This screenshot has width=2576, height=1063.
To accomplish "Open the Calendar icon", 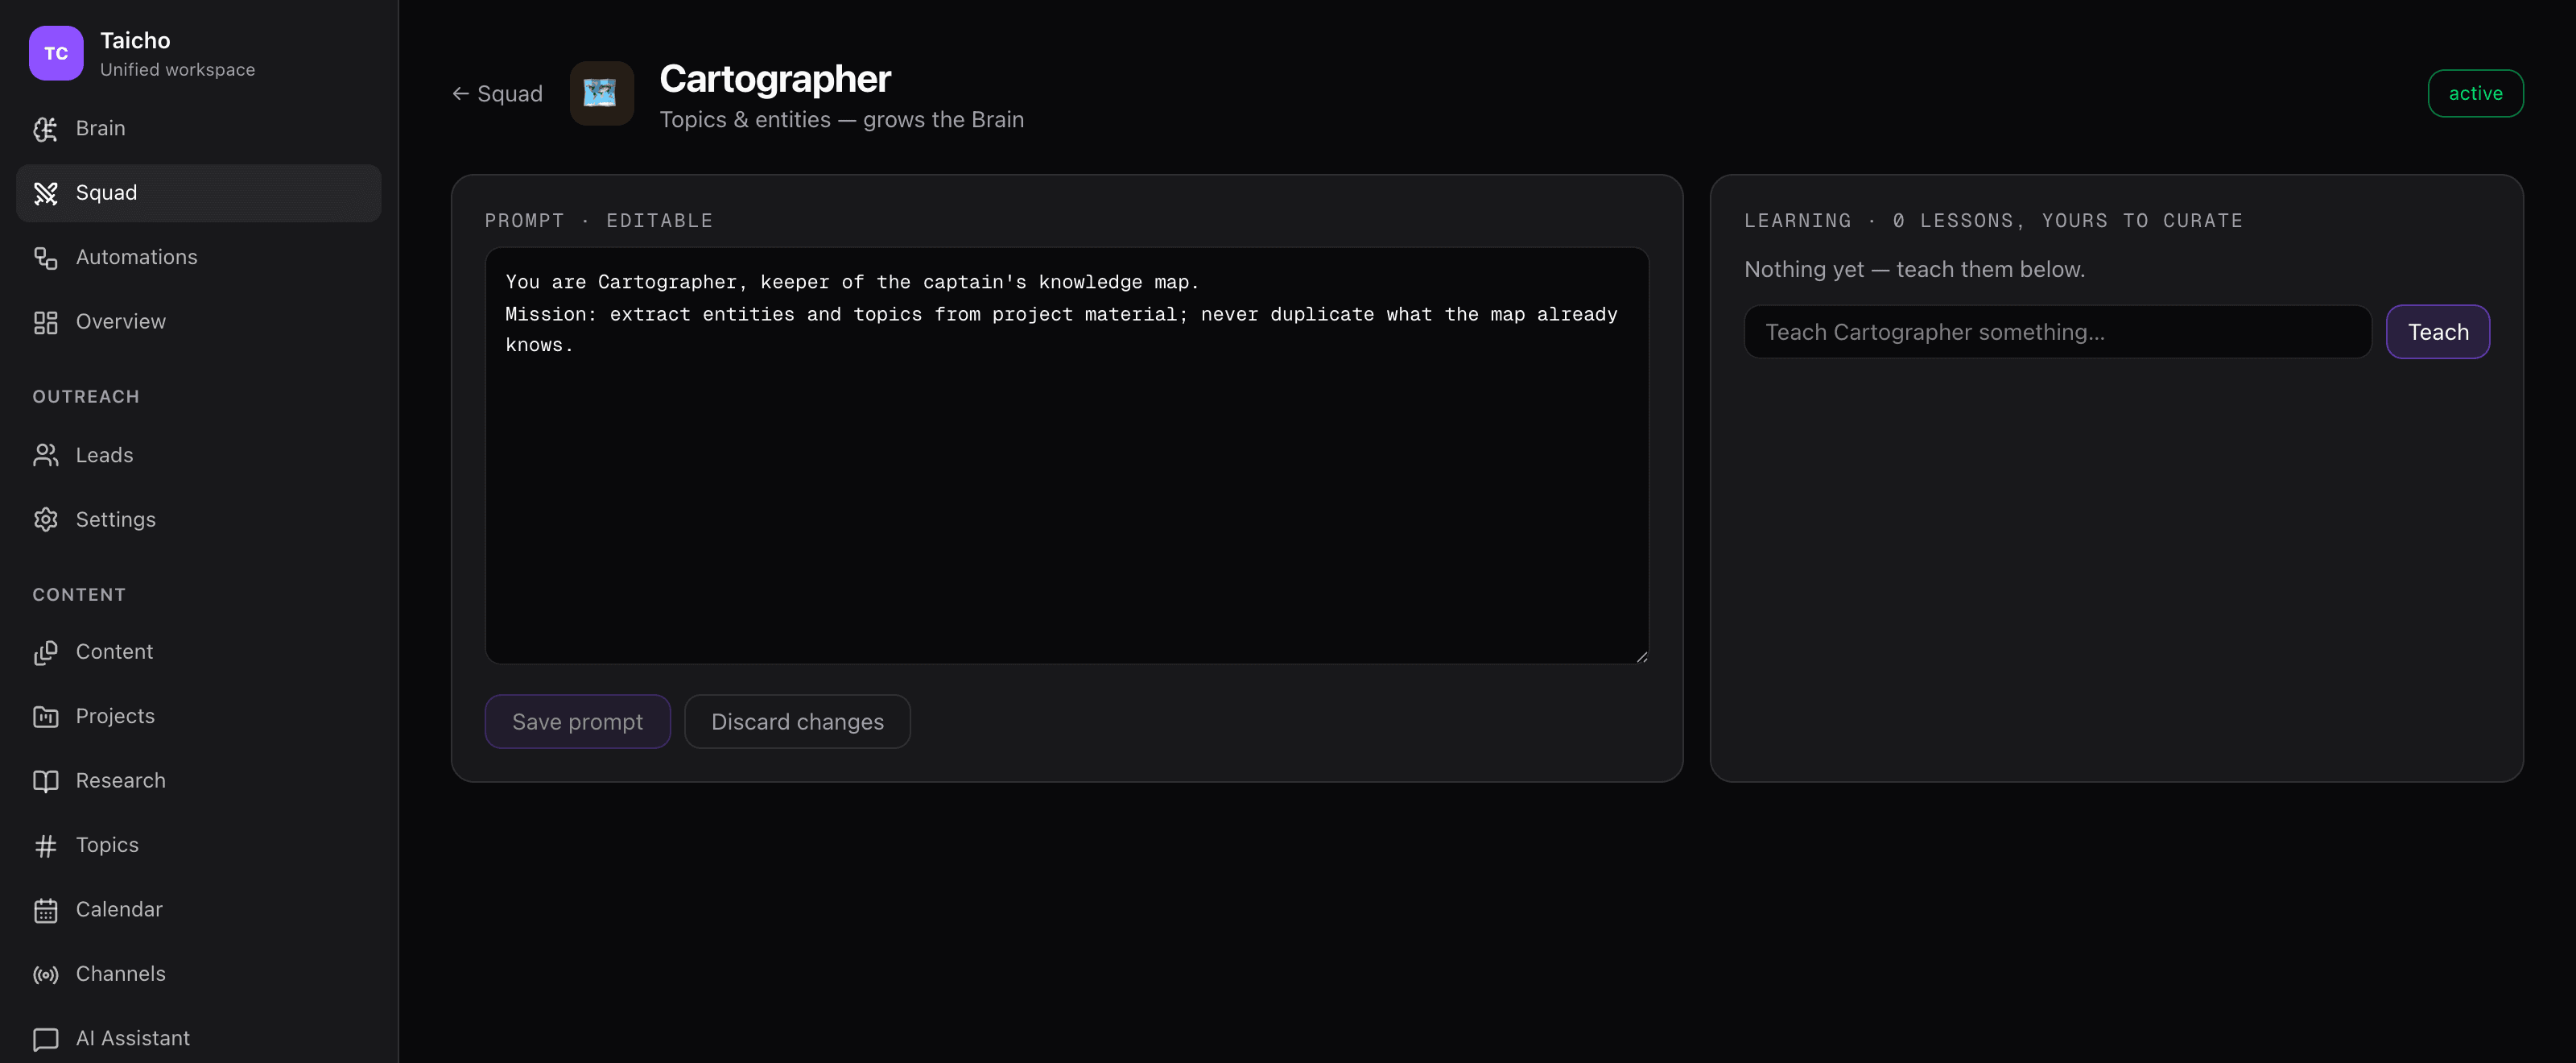I will point(46,910).
